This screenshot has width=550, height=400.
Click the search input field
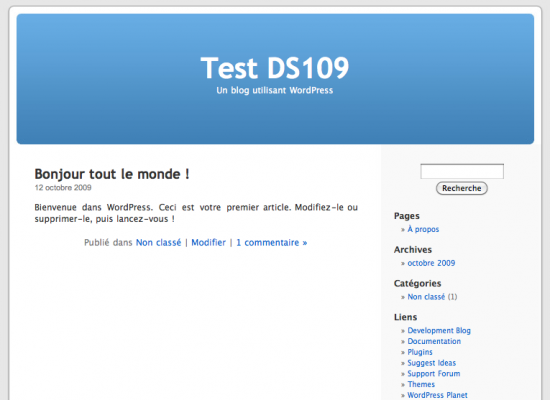[x=462, y=171]
